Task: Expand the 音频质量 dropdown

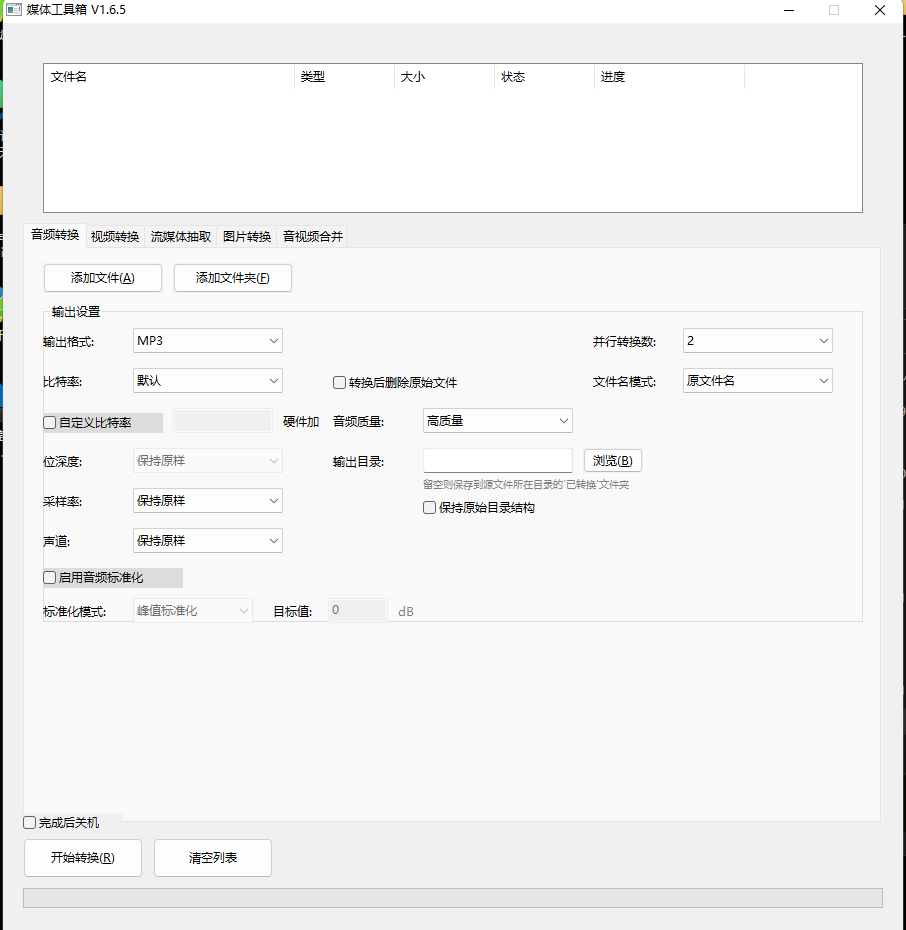Action: pyautogui.click(x=497, y=421)
